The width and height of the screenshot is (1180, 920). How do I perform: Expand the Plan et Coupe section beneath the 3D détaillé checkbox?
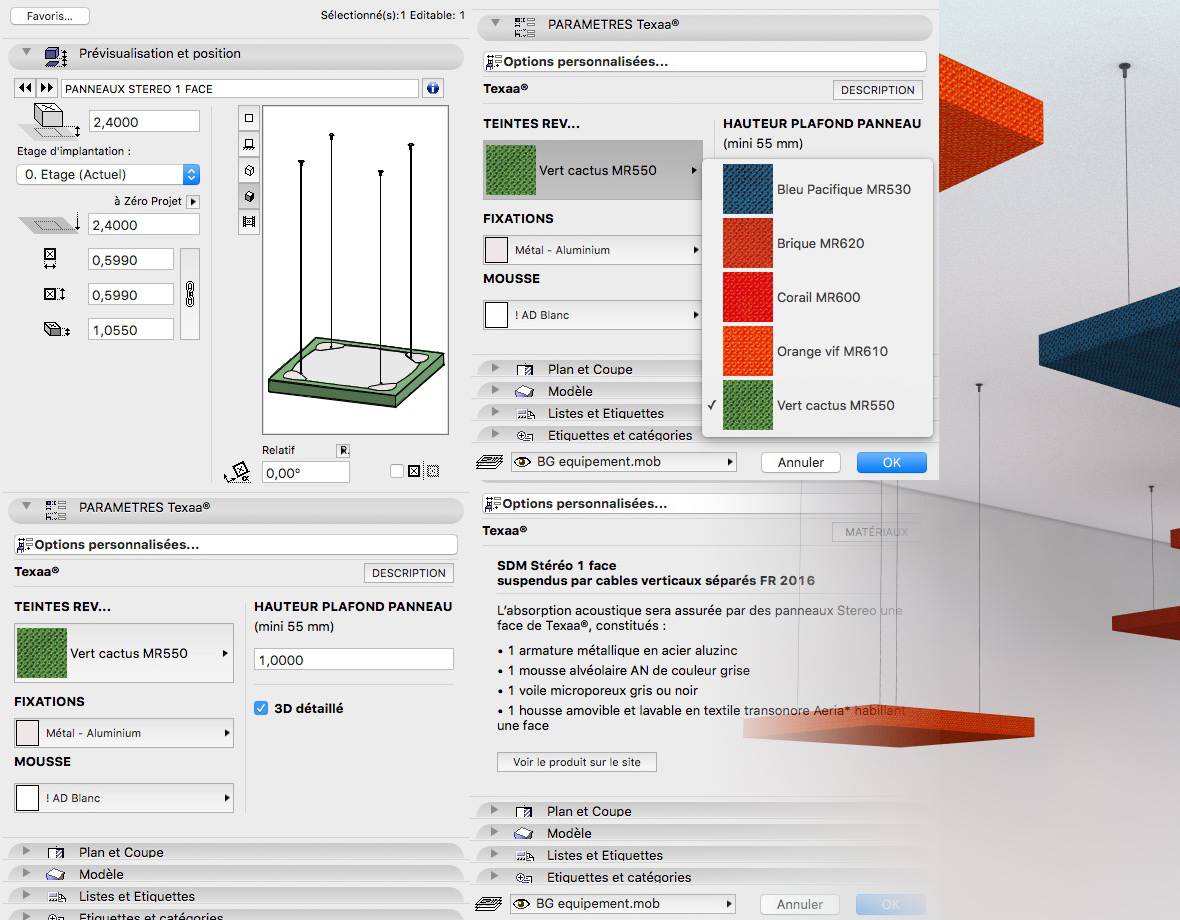pos(27,851)
